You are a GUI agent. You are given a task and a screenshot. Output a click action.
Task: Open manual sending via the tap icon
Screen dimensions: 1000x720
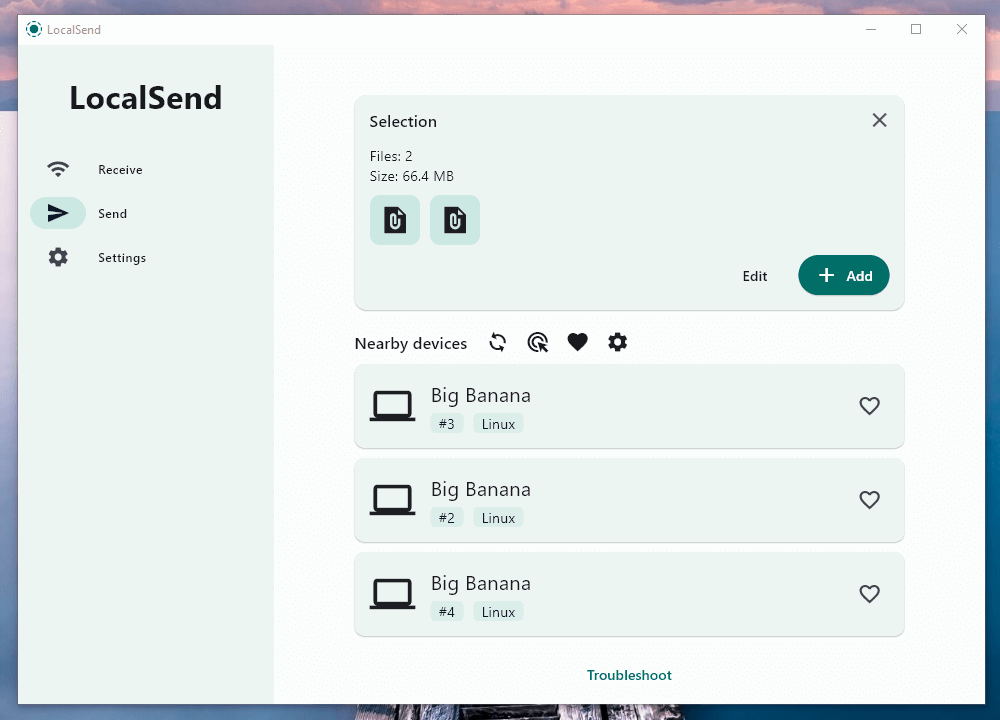(537, 342)
